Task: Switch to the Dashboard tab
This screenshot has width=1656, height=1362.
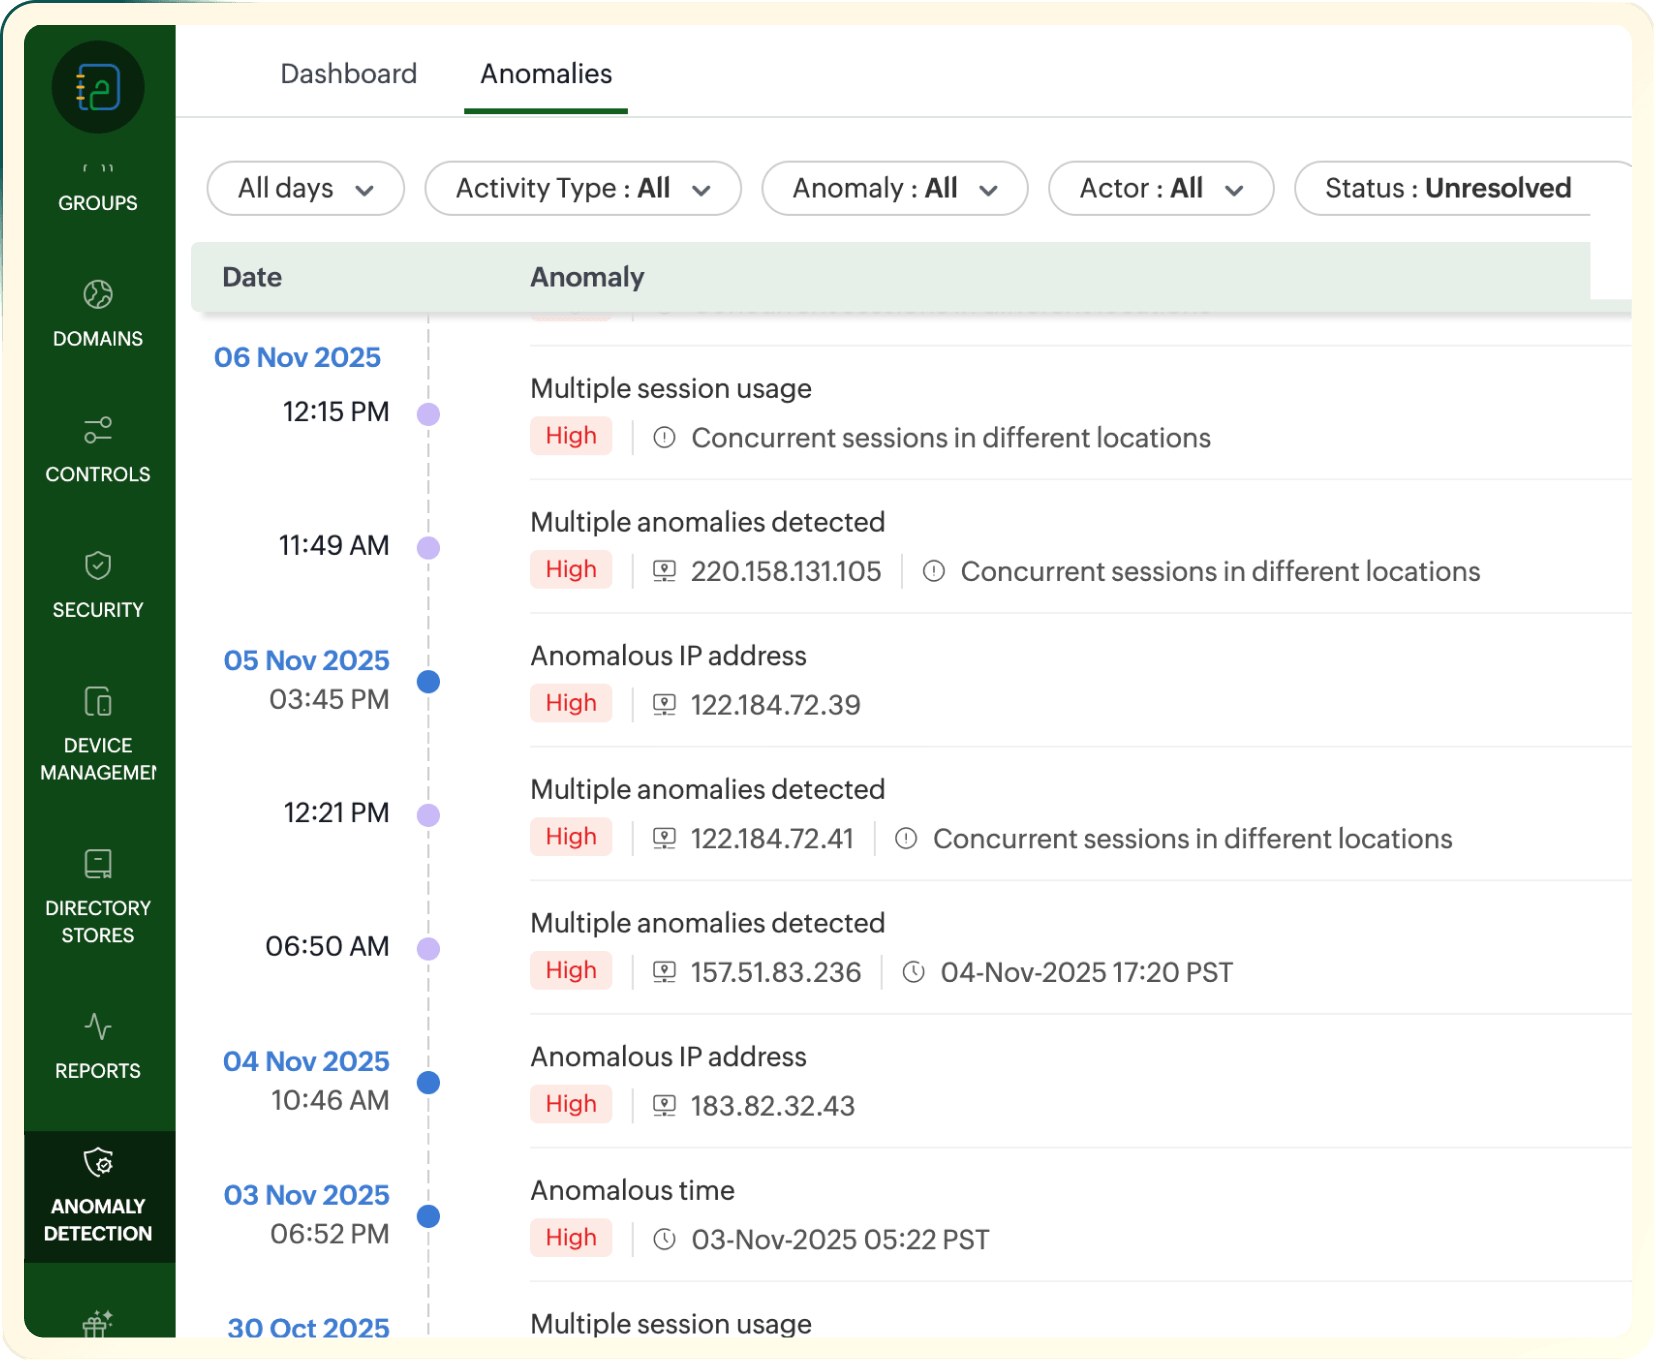Action: (x=350, y=73)
